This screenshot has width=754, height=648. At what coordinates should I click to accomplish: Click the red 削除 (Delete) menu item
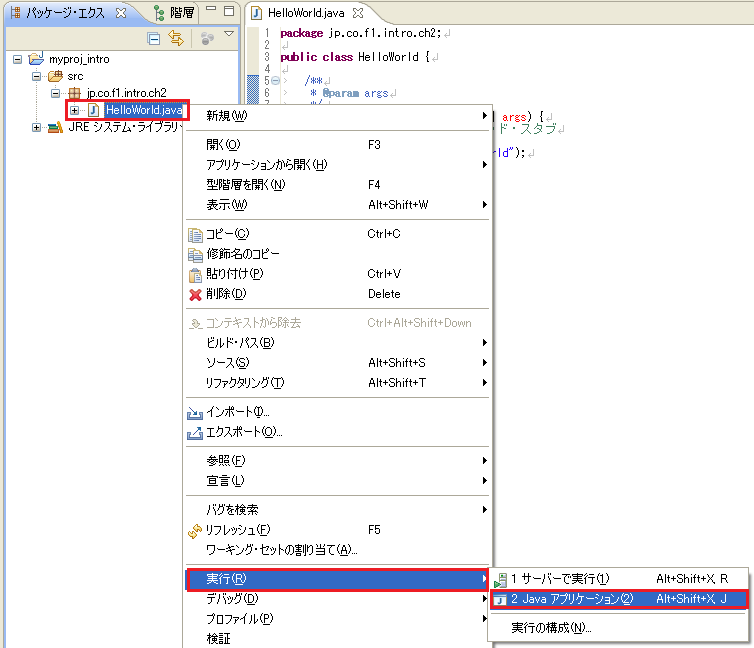point(225,294)
